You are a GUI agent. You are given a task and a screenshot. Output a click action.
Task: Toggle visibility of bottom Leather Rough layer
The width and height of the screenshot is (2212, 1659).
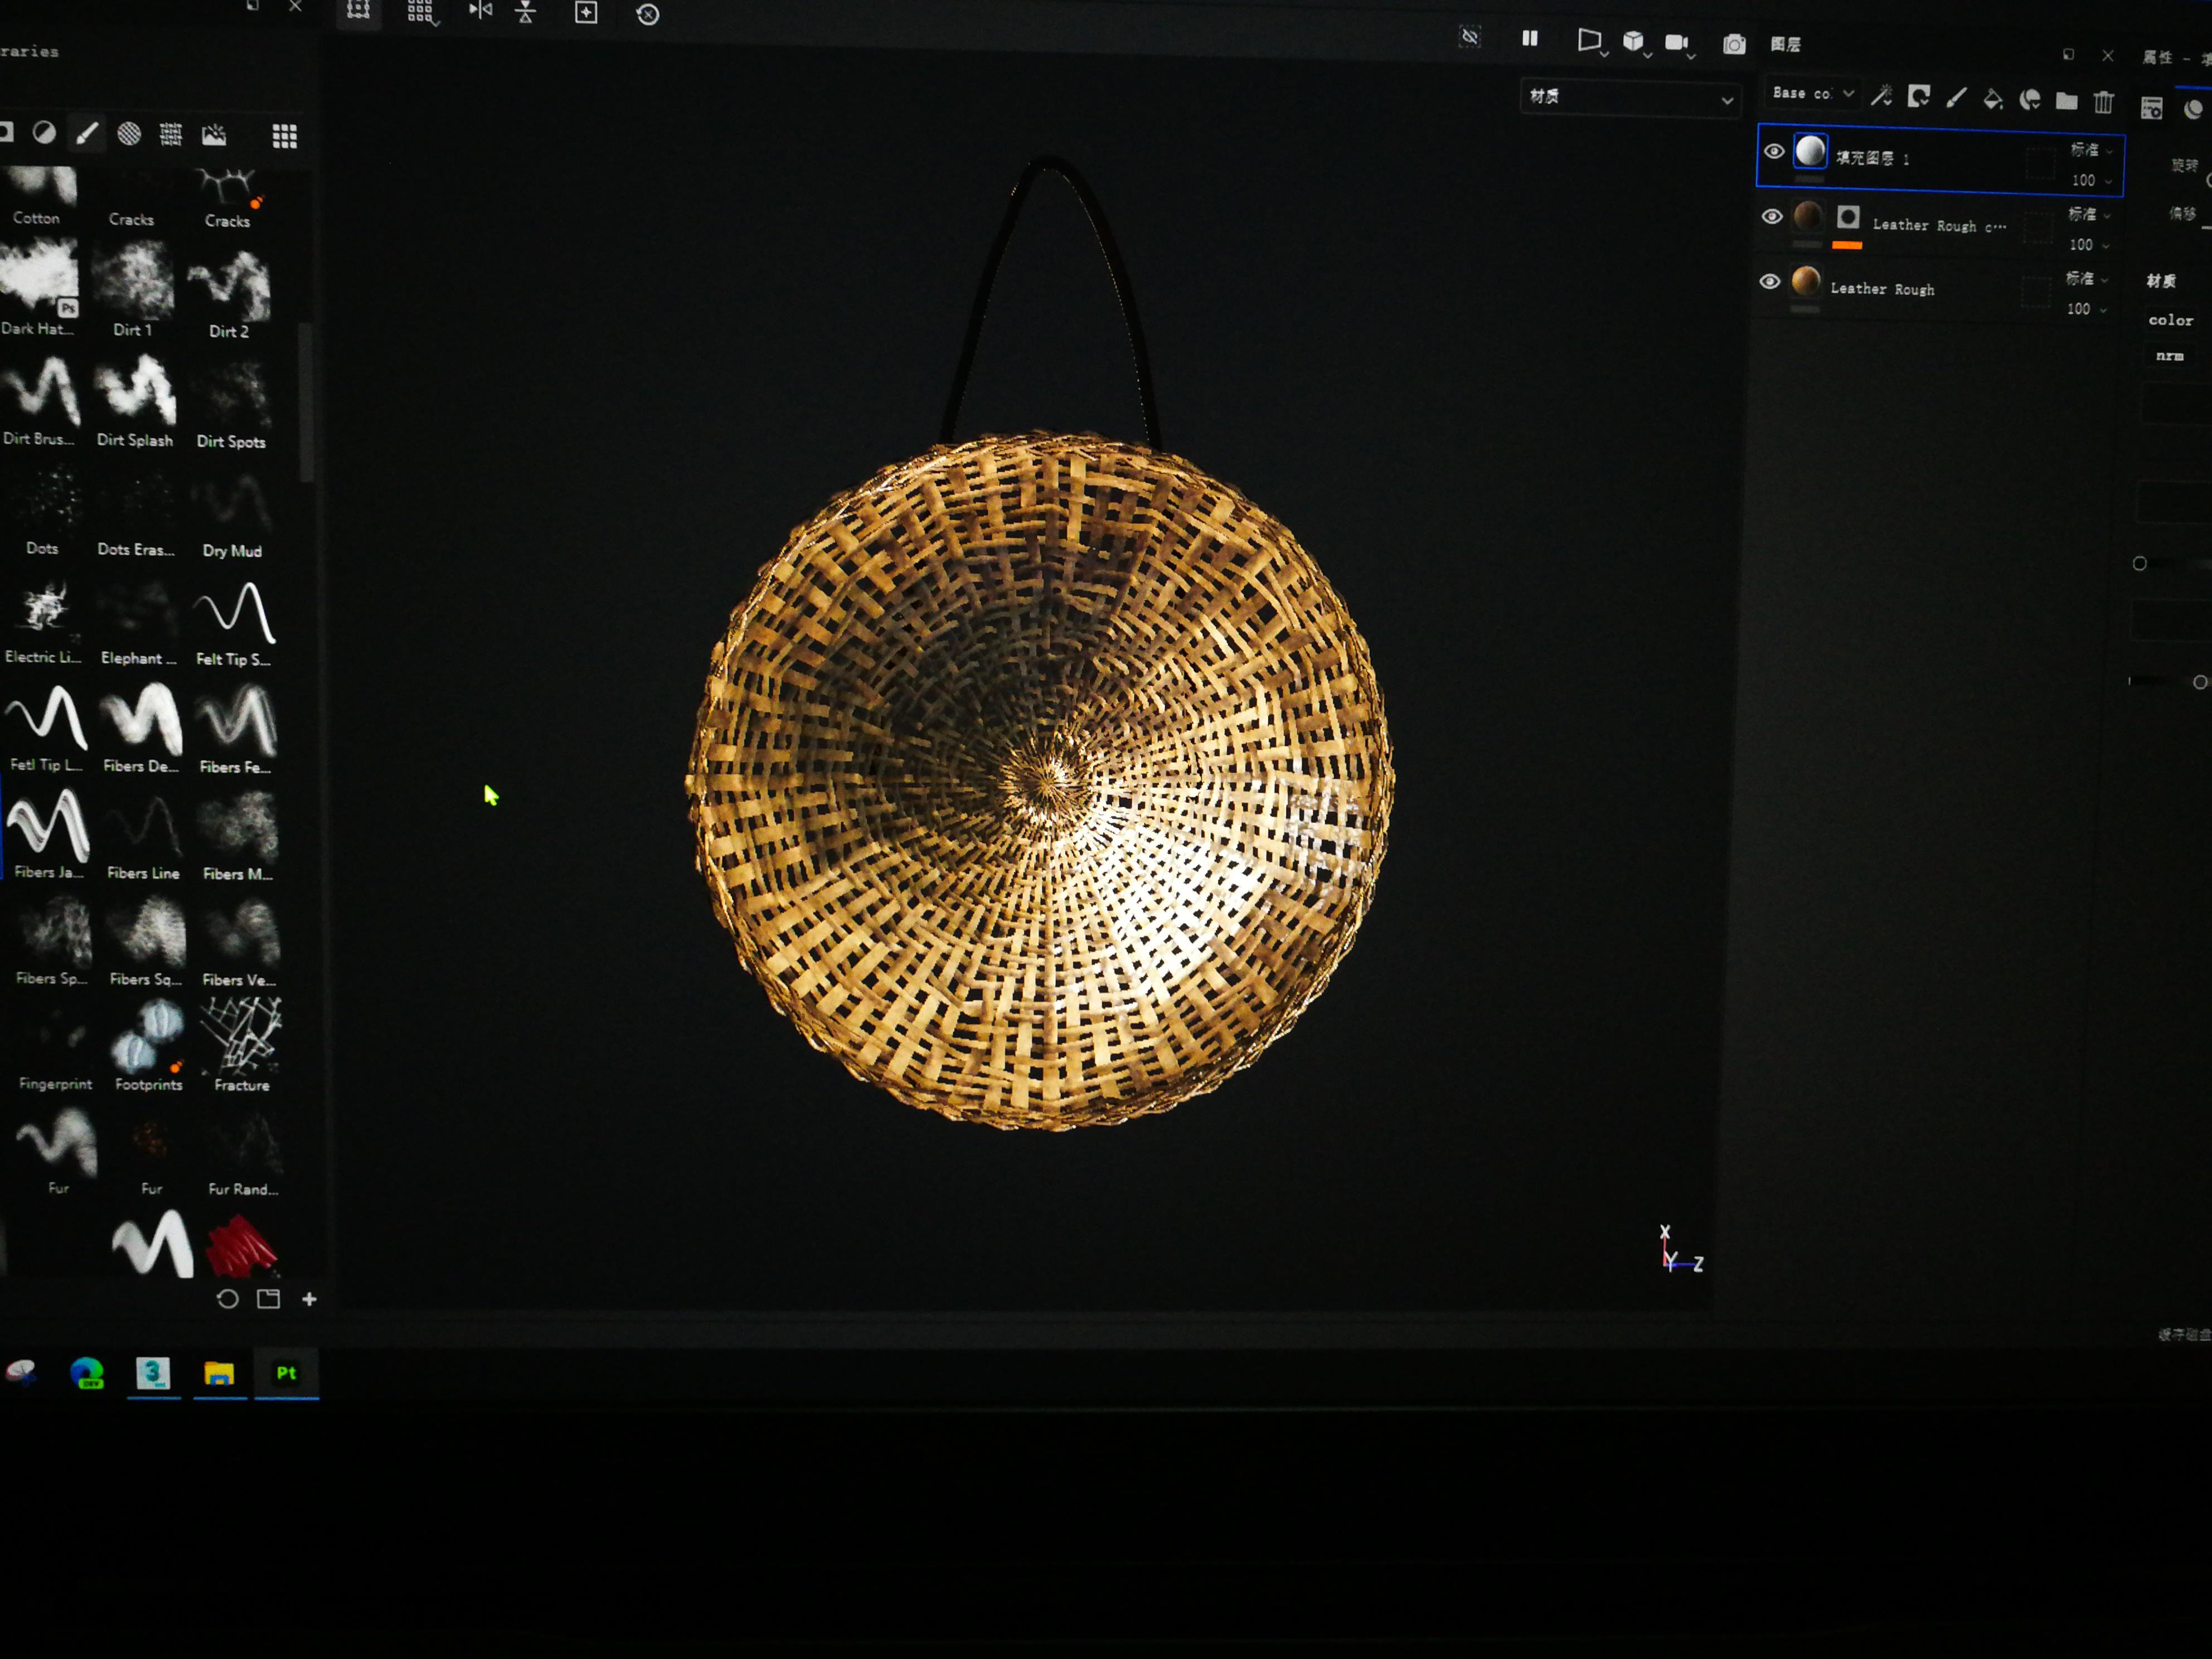click(x=1769, y=282)
